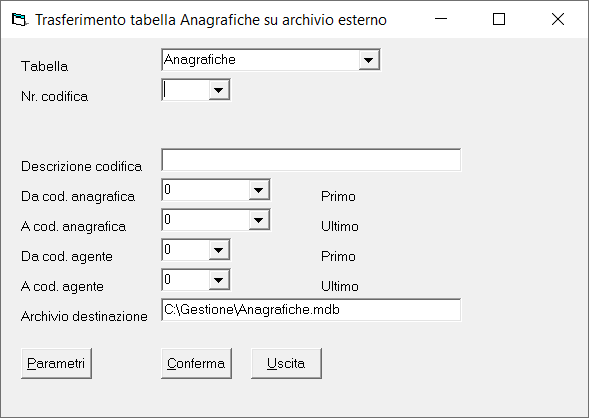The image size is (589, 418).
Task: Open Da cod. anagrafica dropdown list
Action: tap(258, 190)
